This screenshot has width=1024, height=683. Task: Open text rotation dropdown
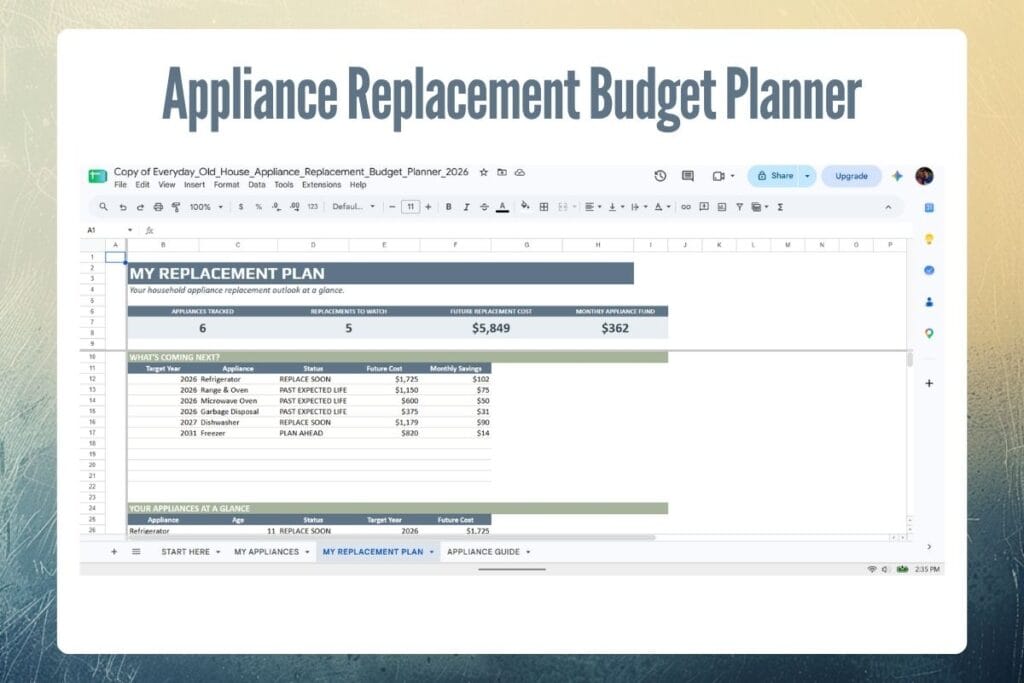coord(662,207)
